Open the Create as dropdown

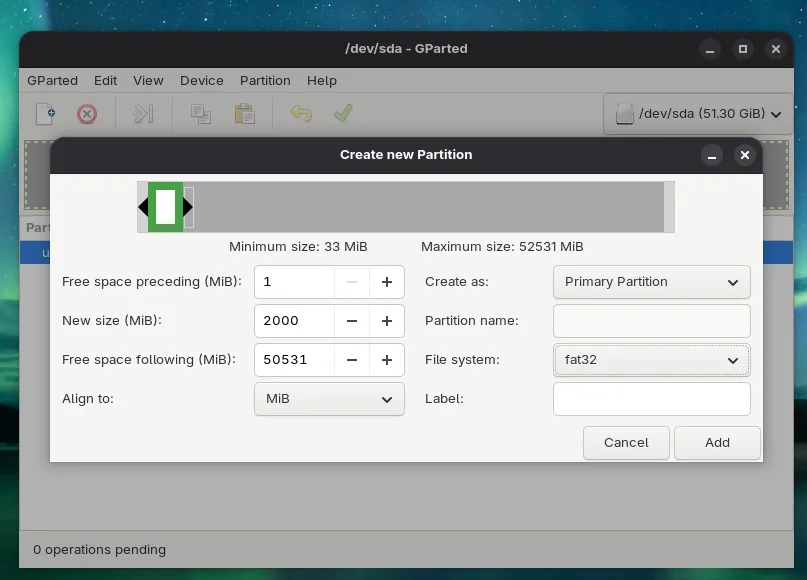(651, 282)
